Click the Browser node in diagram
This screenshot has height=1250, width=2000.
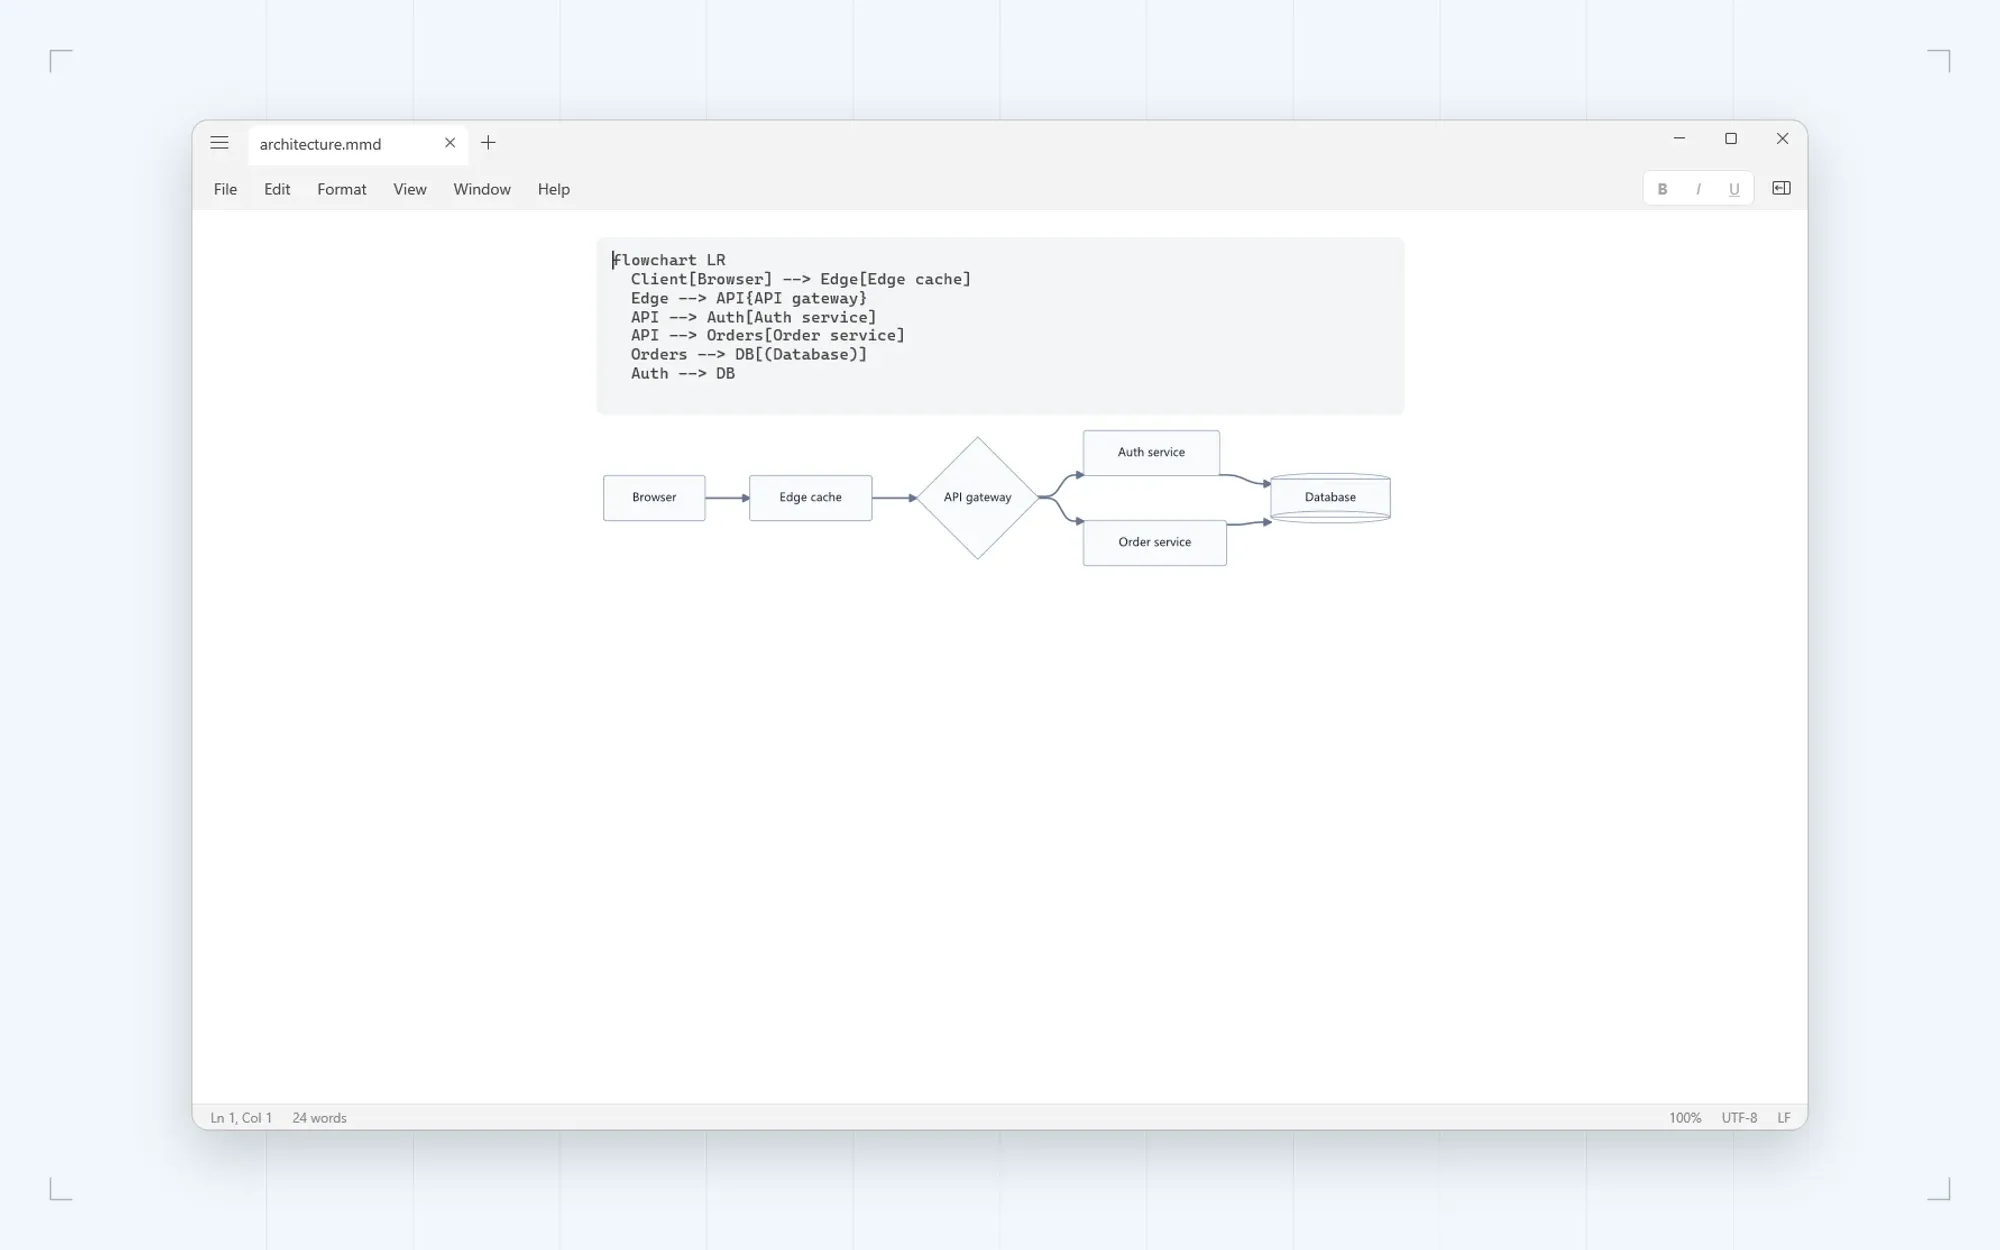pyautogui.click(x=654, y=497)
